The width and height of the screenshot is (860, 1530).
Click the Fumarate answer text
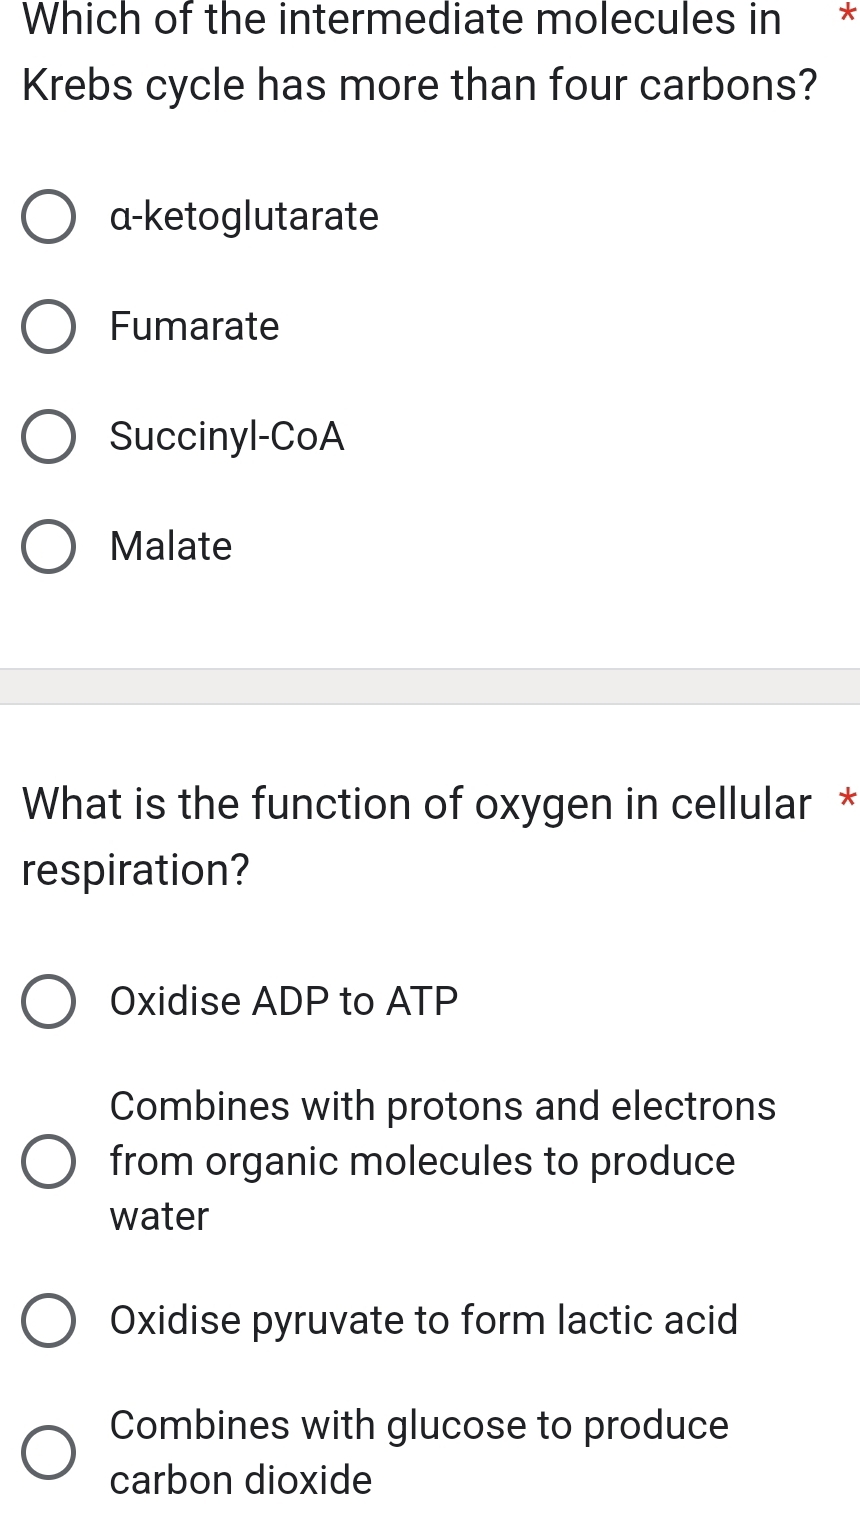(196, 327)
